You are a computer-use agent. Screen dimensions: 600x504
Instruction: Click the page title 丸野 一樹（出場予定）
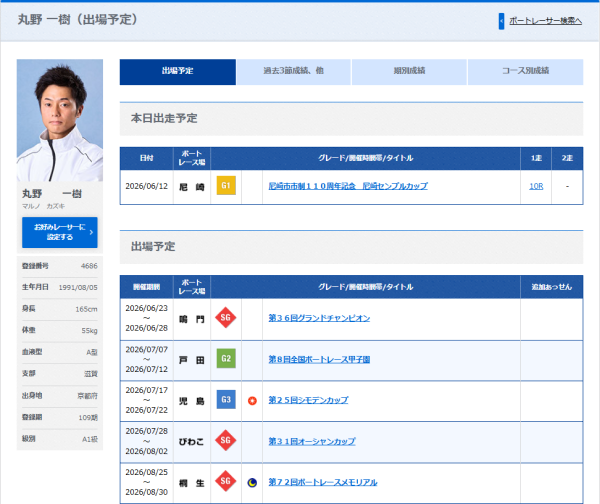[78, 20]
